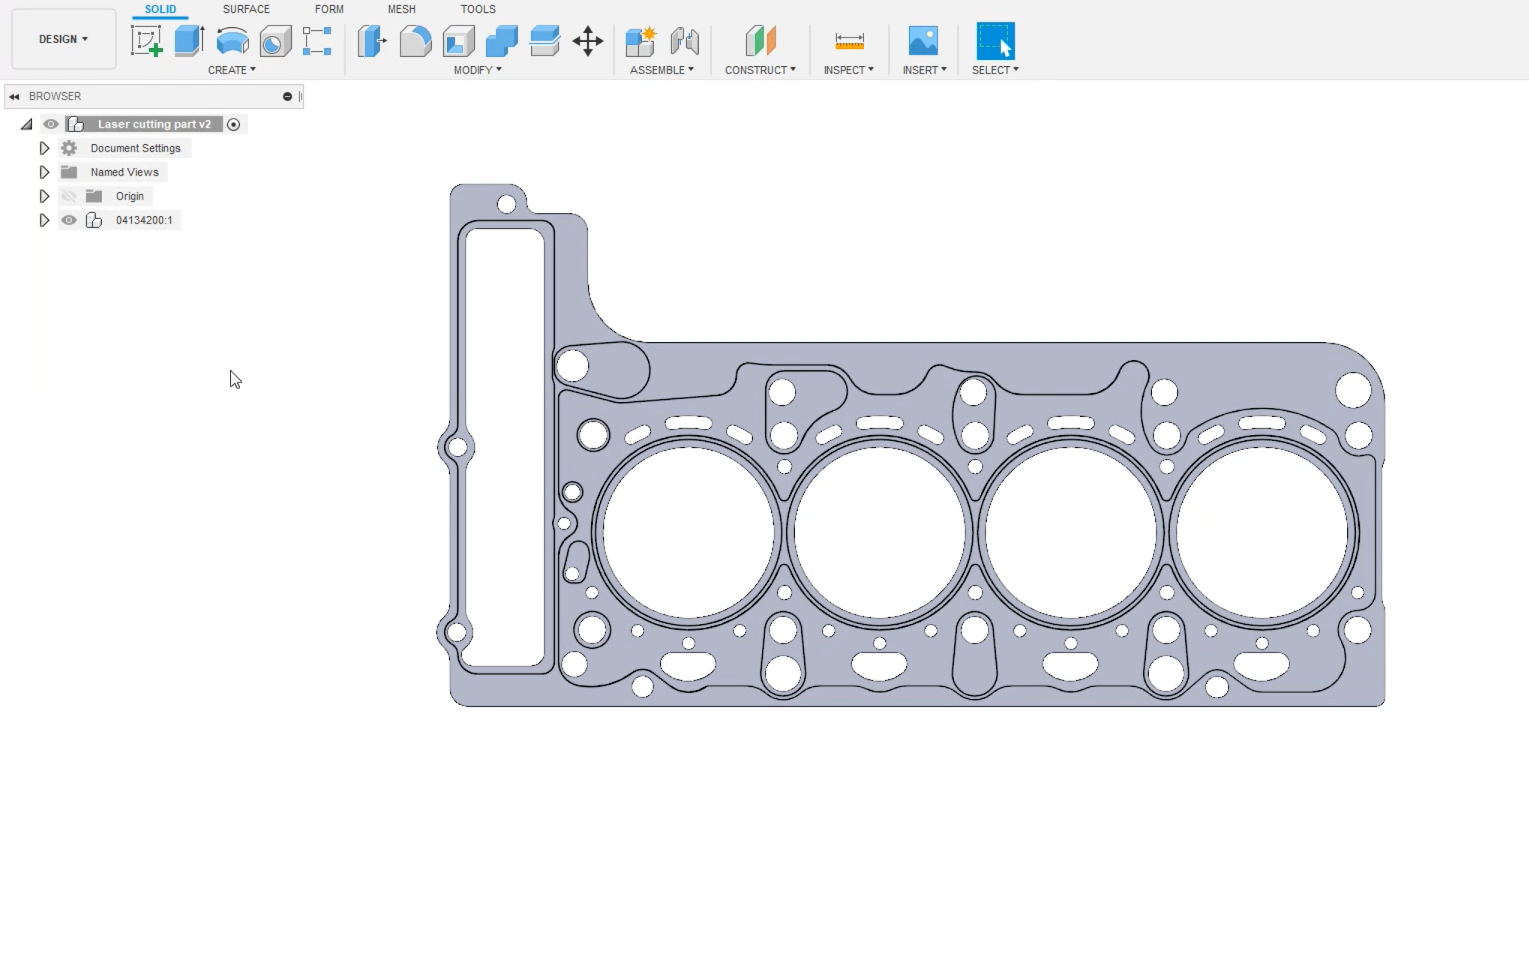Activate the Fillet tool
Screen dimensions: 1529x953
click(x=415, y=41)
